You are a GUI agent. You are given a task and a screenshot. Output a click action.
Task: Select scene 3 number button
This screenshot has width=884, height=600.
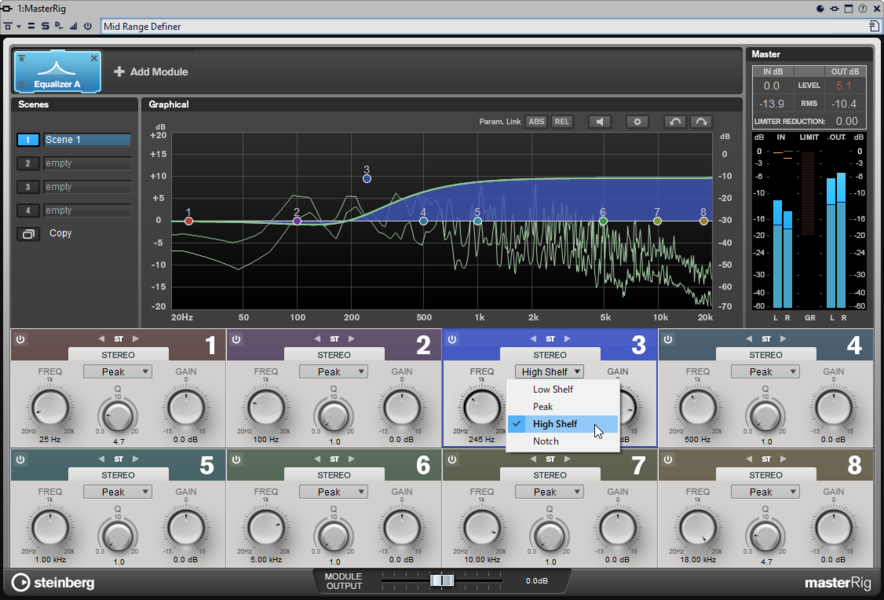coord(28,187)
